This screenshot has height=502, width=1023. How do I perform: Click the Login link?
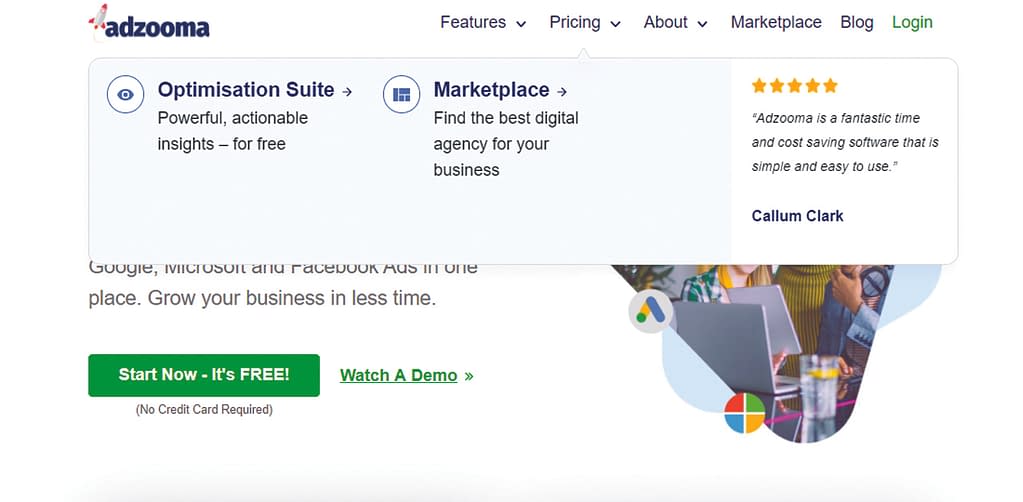point(912,22)
